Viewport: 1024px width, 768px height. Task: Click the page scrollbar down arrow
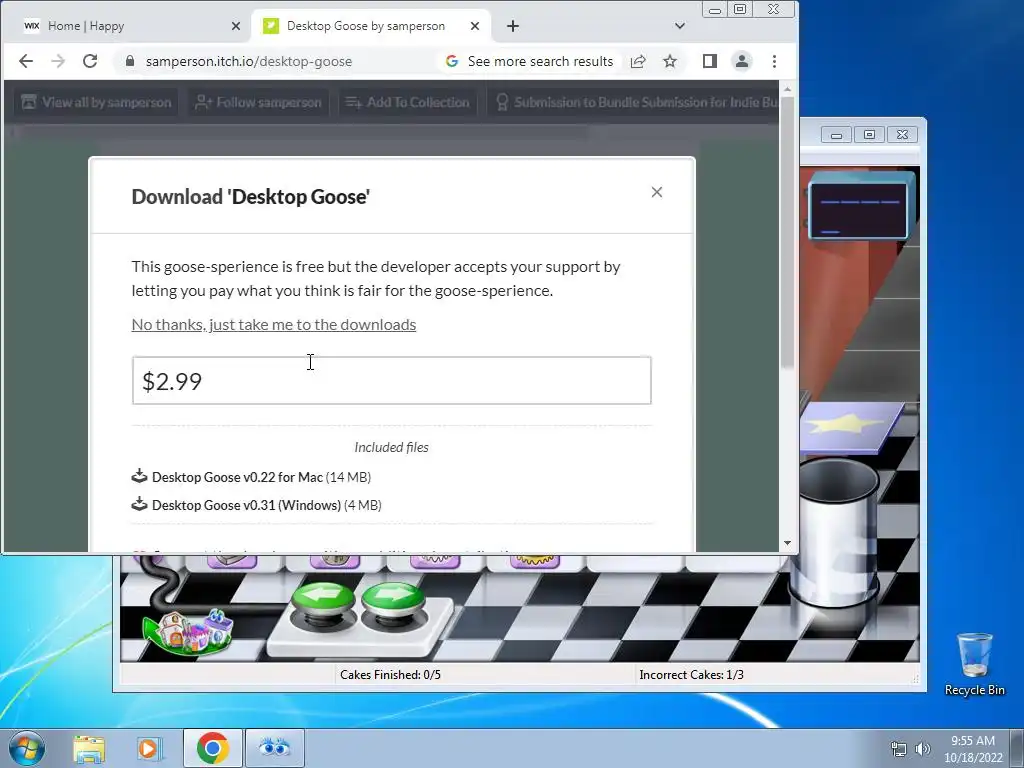pos(788,543)
